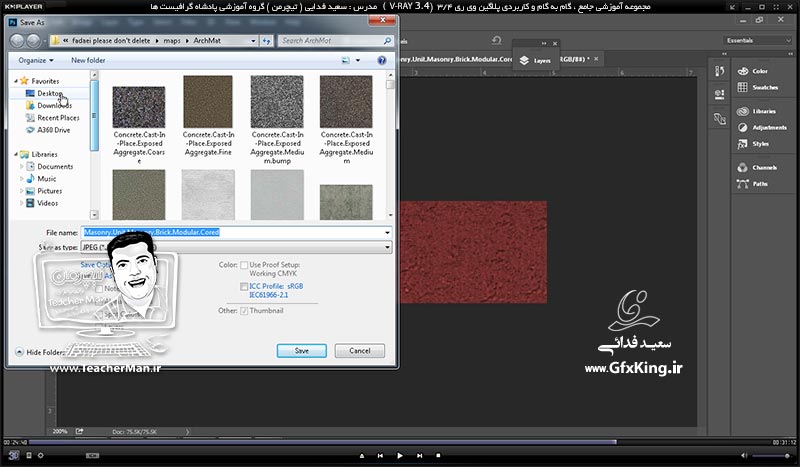Open the Clone Source panel icon

click(719, 118)
